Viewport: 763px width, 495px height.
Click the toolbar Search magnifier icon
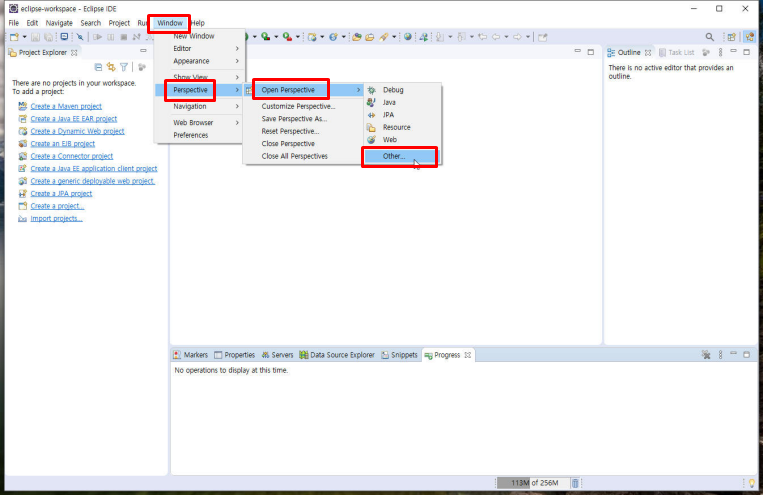pos(710,37)
